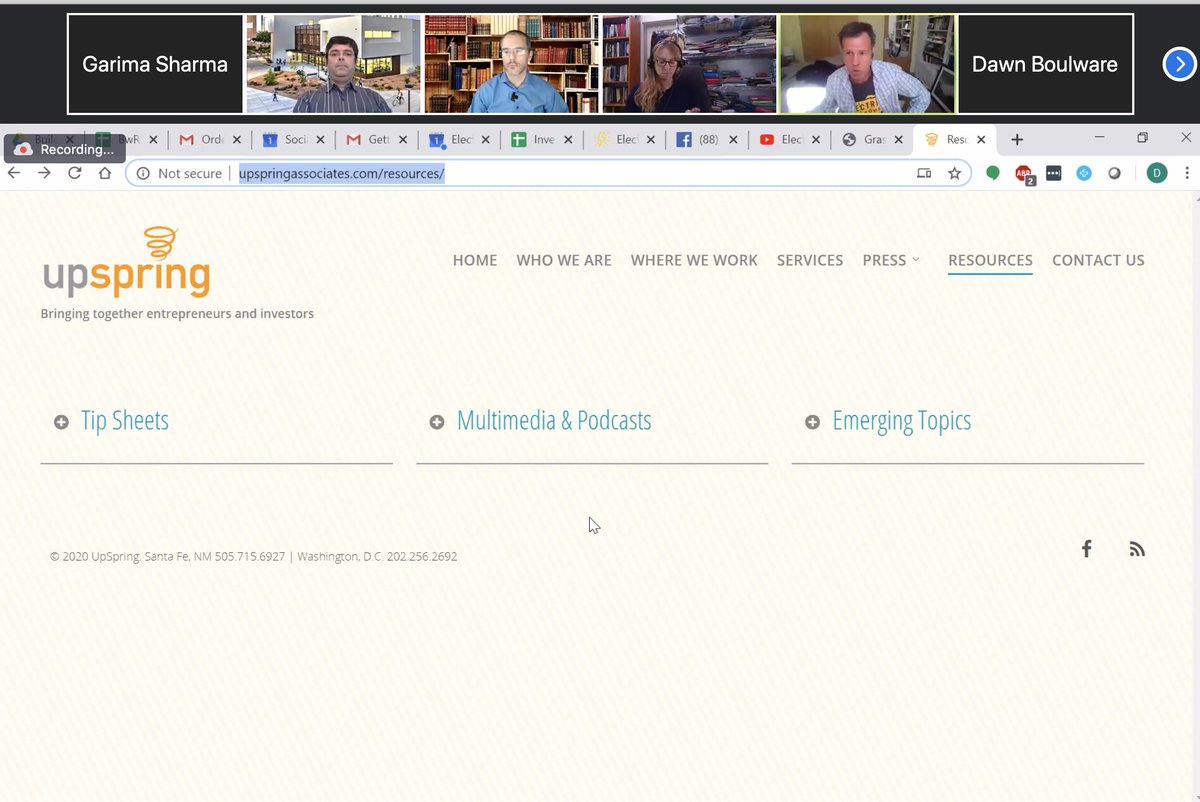This screenshot has width=1200, height=802.
Task: Open the browser home page icon
Action: click(105, 173)
